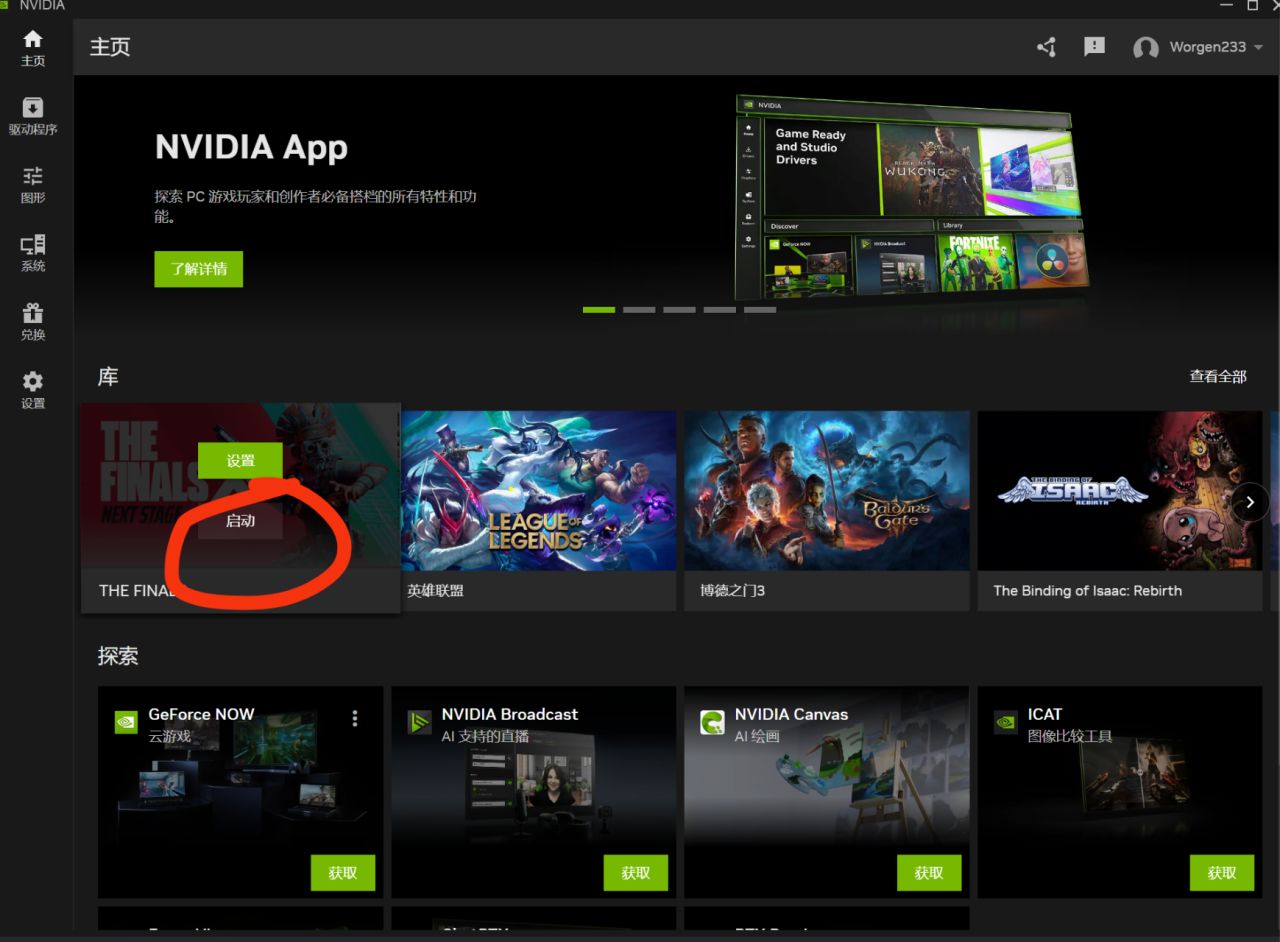Viewport: 1280px width, 942px height.
Task: Open the 驱动程序 drivers sidebar icon
Action: point(33,116)
